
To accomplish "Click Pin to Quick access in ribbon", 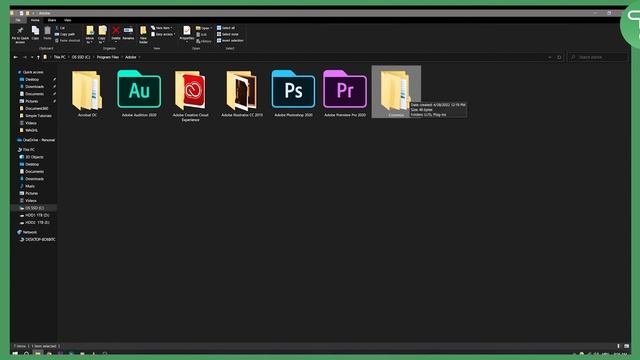I will (x=20, y=35).
